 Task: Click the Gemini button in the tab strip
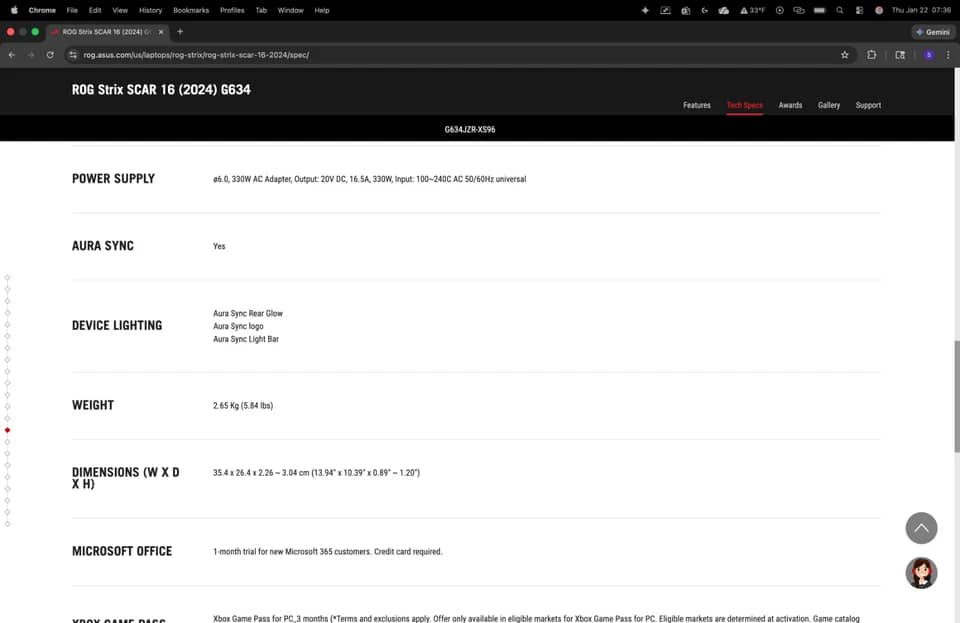click(x=932, y=32)
